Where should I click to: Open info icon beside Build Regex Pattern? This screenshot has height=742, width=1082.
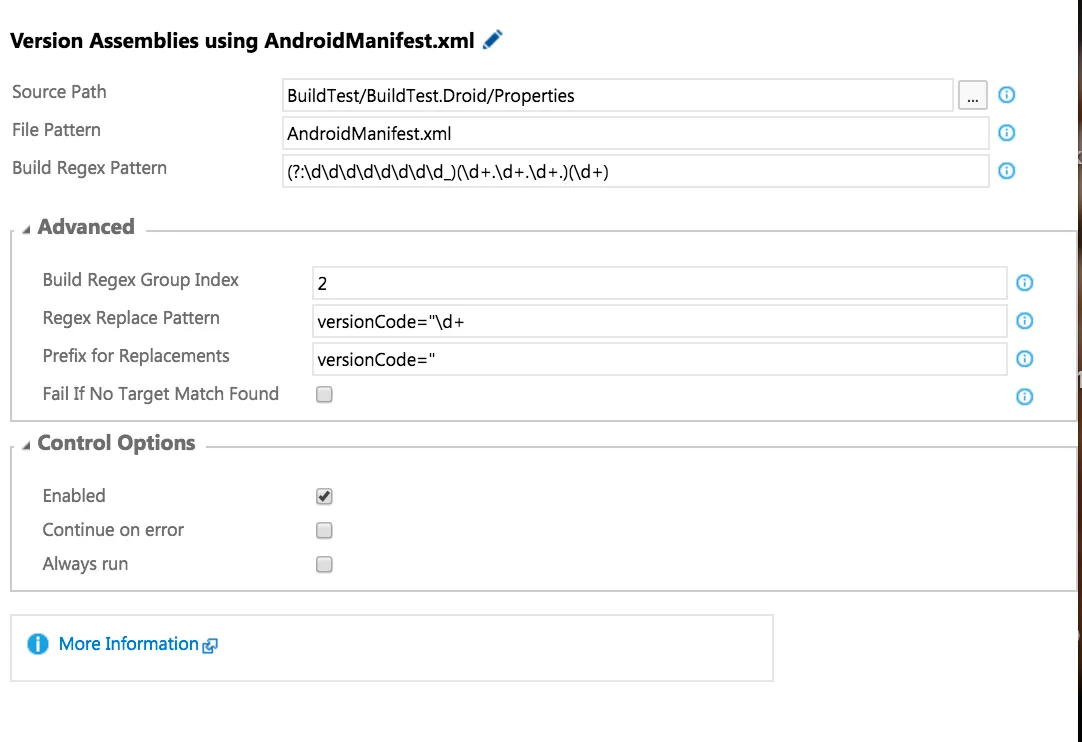(x=1007, y=171)
